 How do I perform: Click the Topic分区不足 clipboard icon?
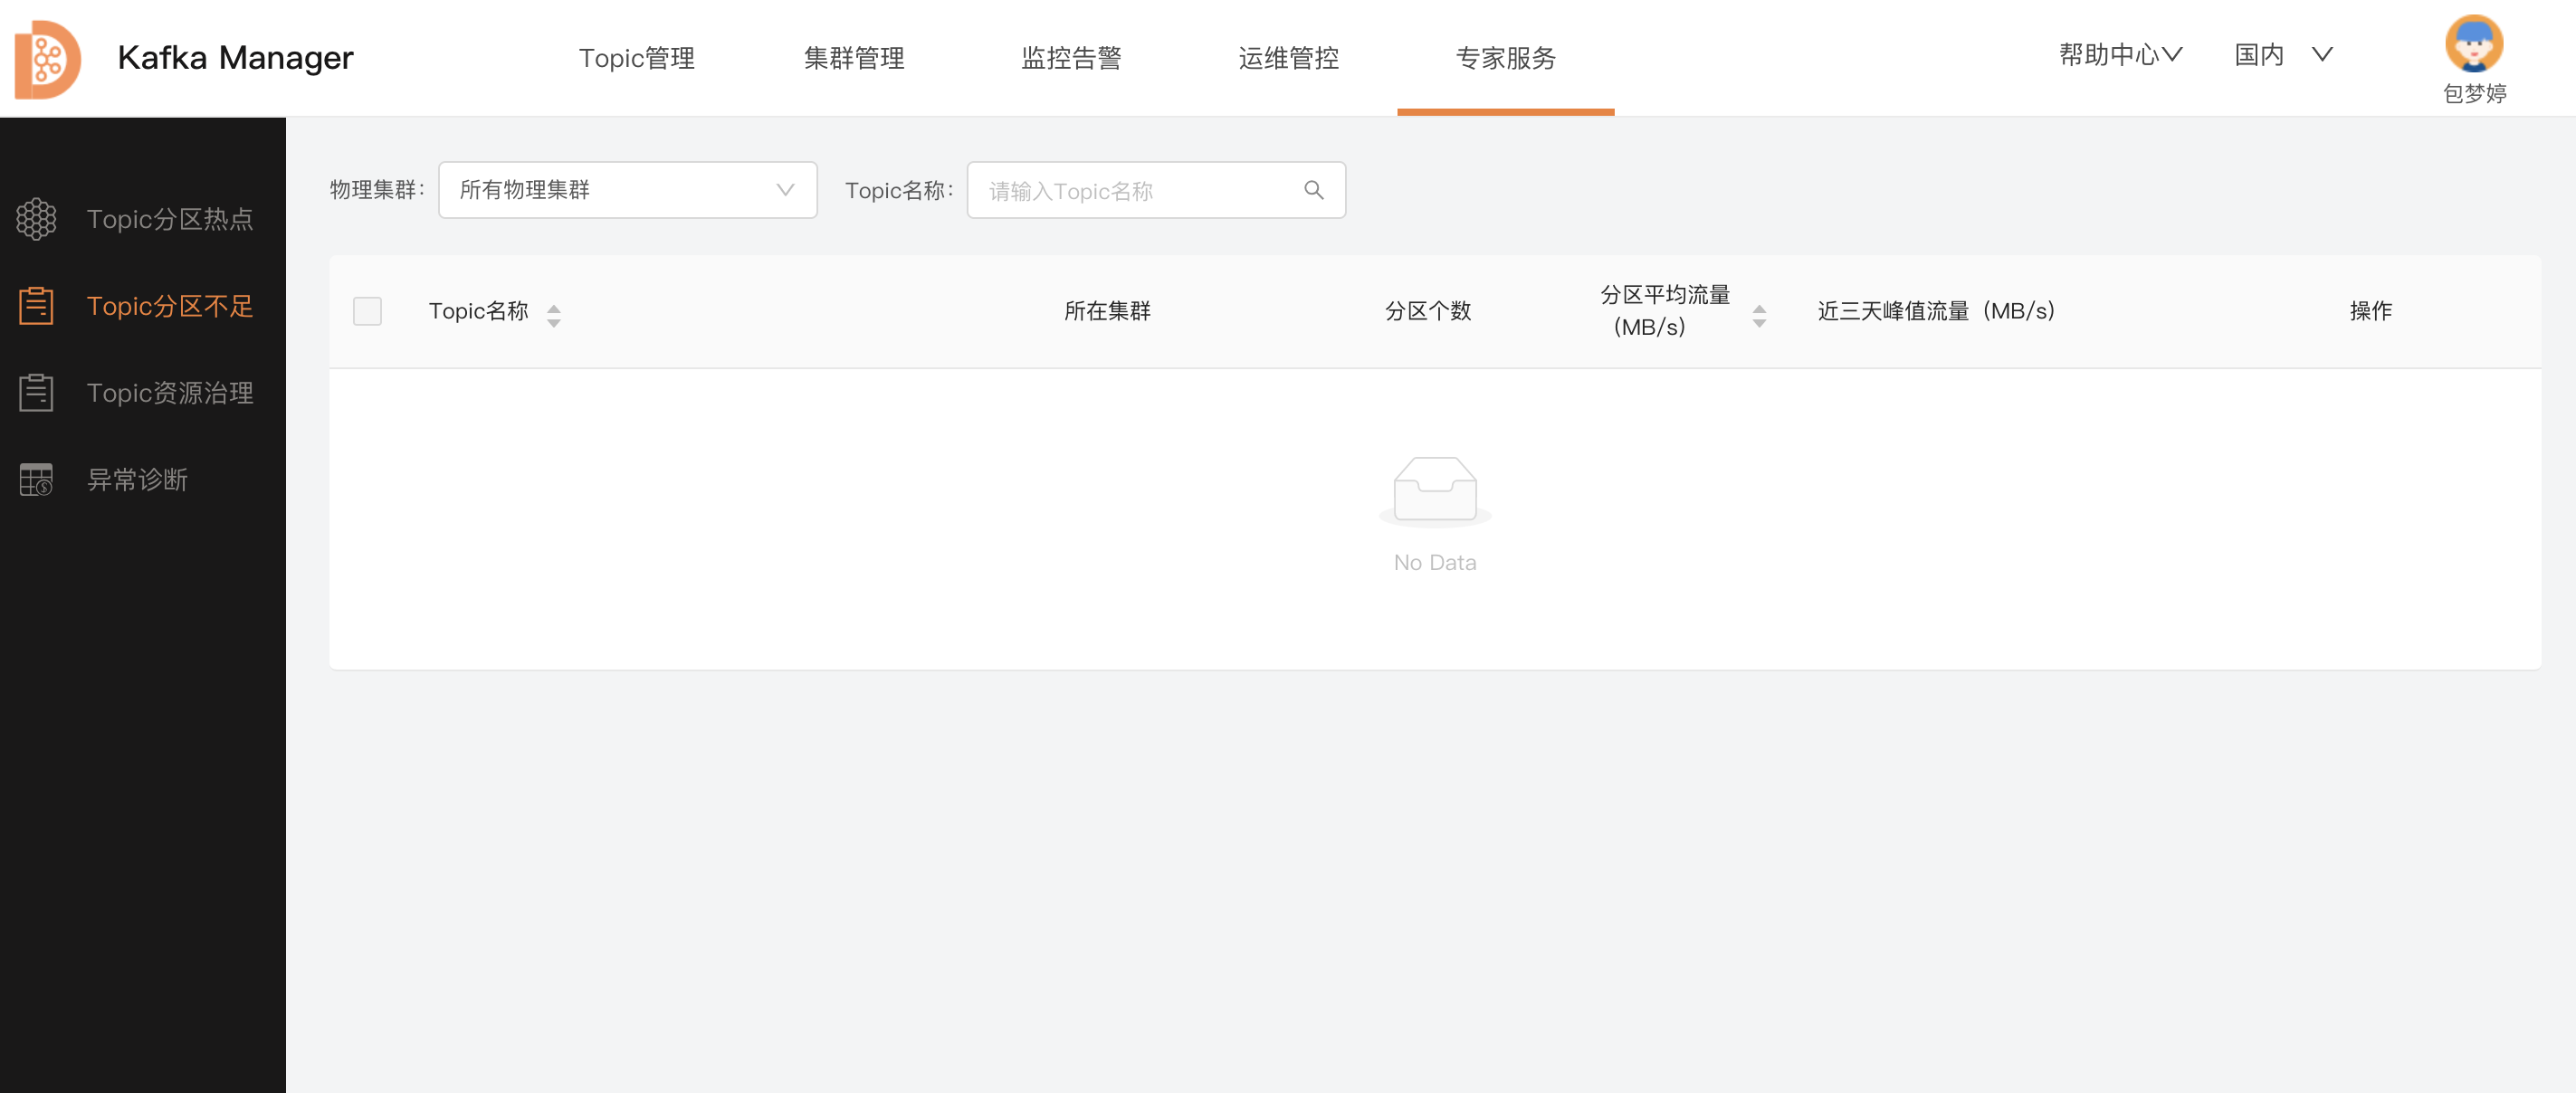[x=37, y=306]
